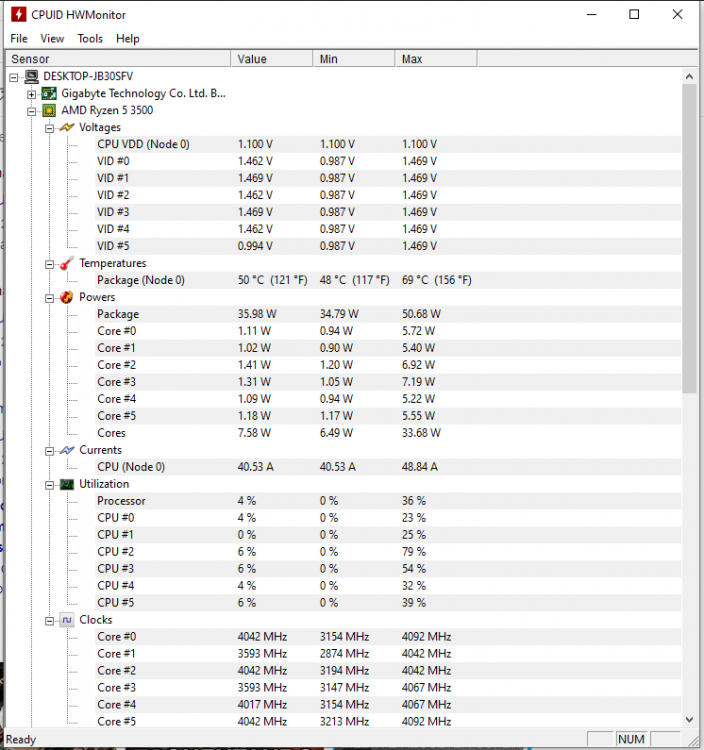Click the Ready status bar text

(21, 739)
